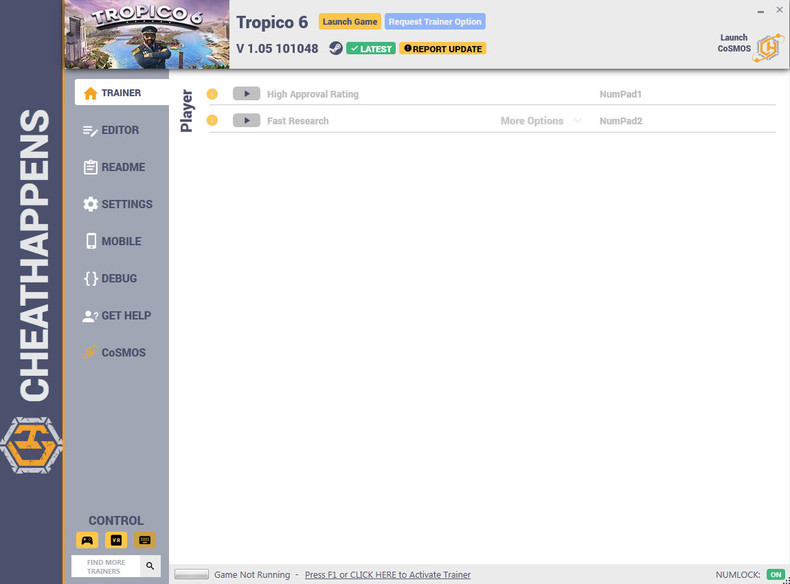Click the Game Not Running status text

point(252,574)
